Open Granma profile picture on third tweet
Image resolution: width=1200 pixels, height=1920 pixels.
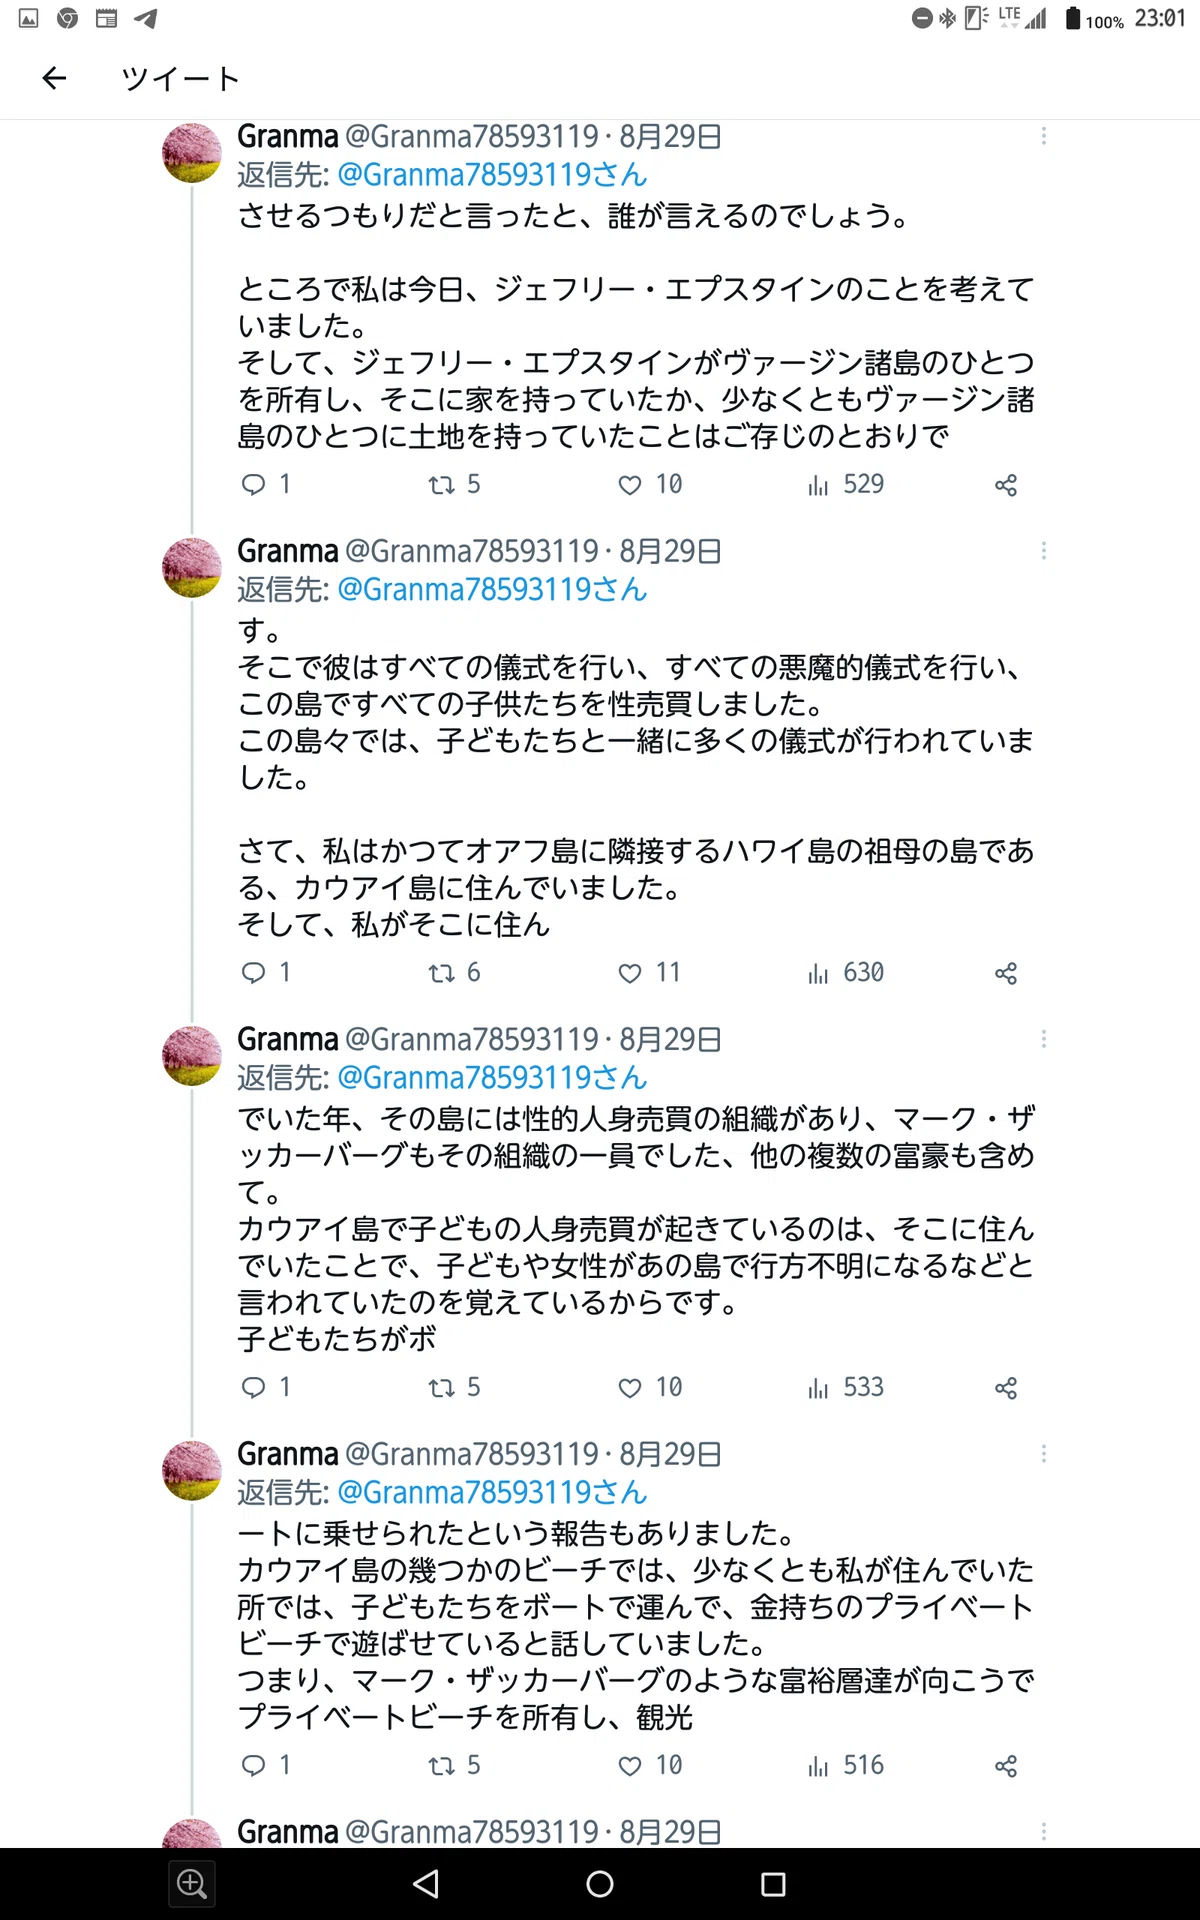pyautogui.click(x=192, y=1056)
